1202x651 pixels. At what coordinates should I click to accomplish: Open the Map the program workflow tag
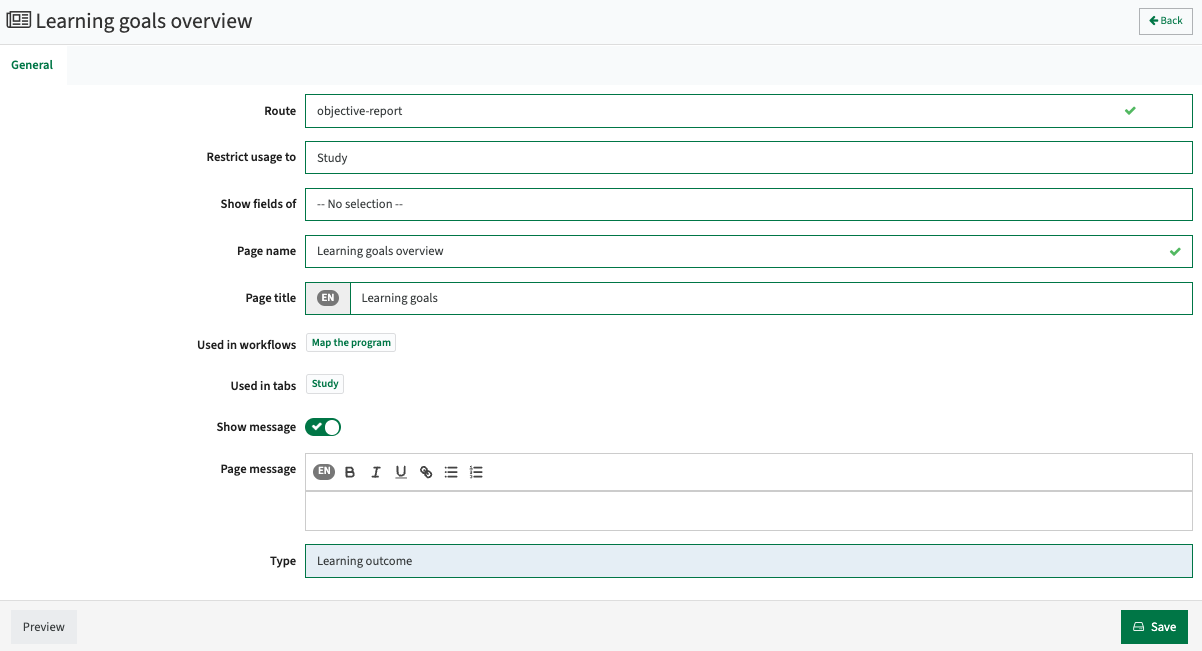[351, 343]
